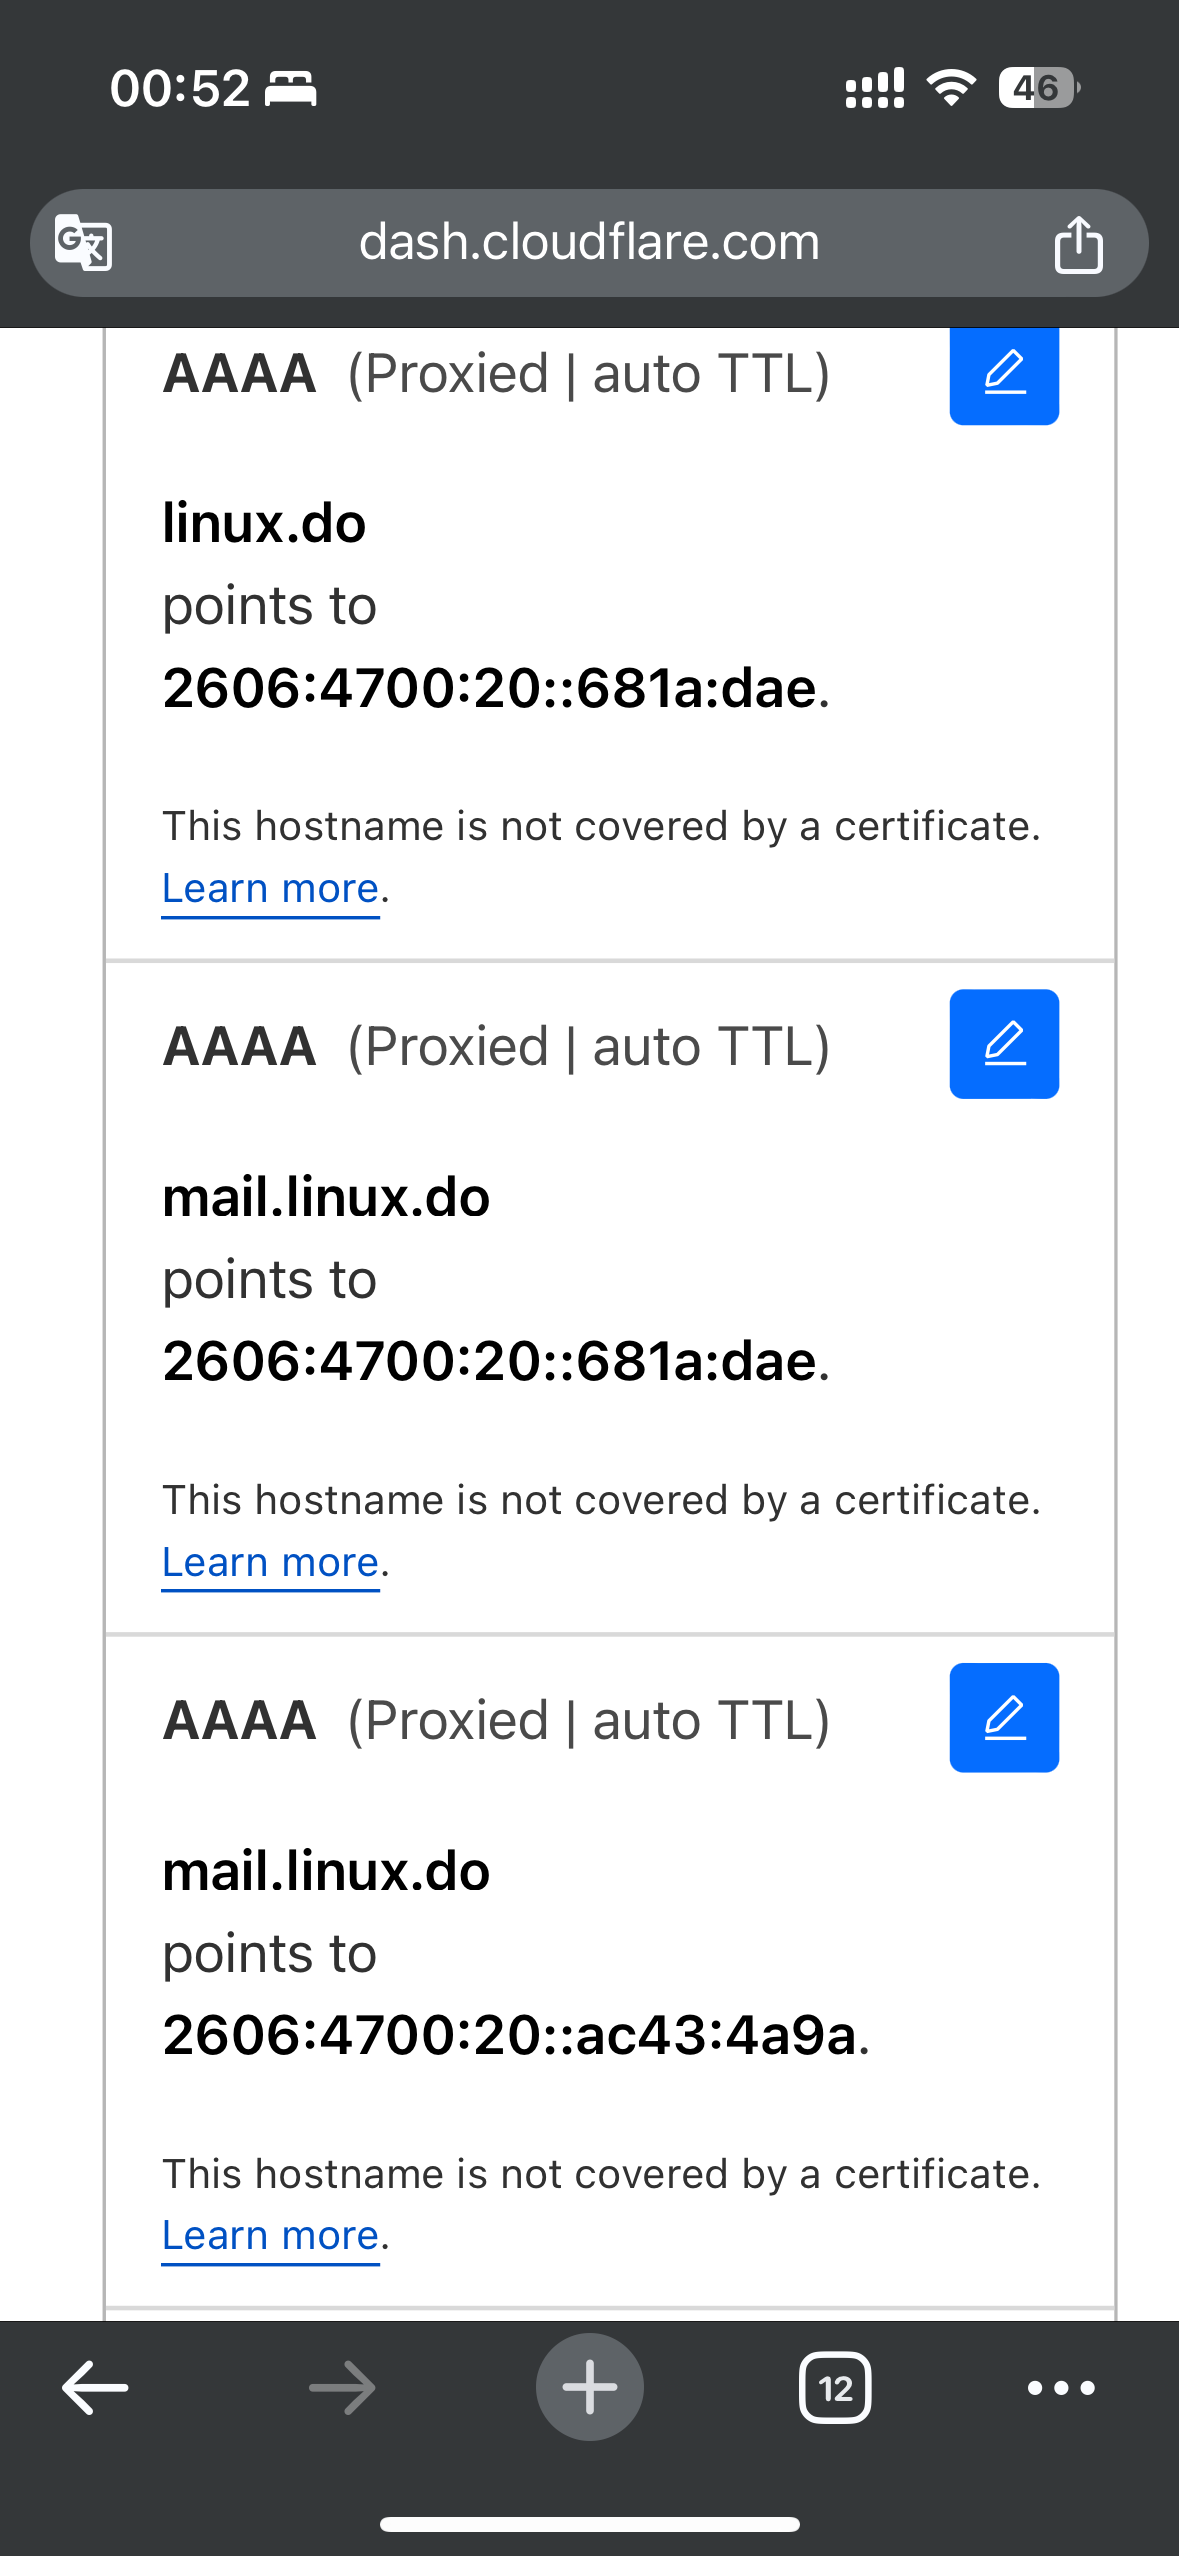Go back using the browser back arrow
The width and height of the screenshot is (1179, 2556).
[95, 2388]
